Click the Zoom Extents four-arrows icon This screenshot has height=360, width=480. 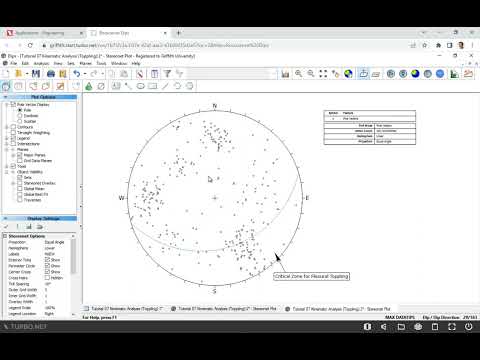pyautogui.click(x=323, y=74)
